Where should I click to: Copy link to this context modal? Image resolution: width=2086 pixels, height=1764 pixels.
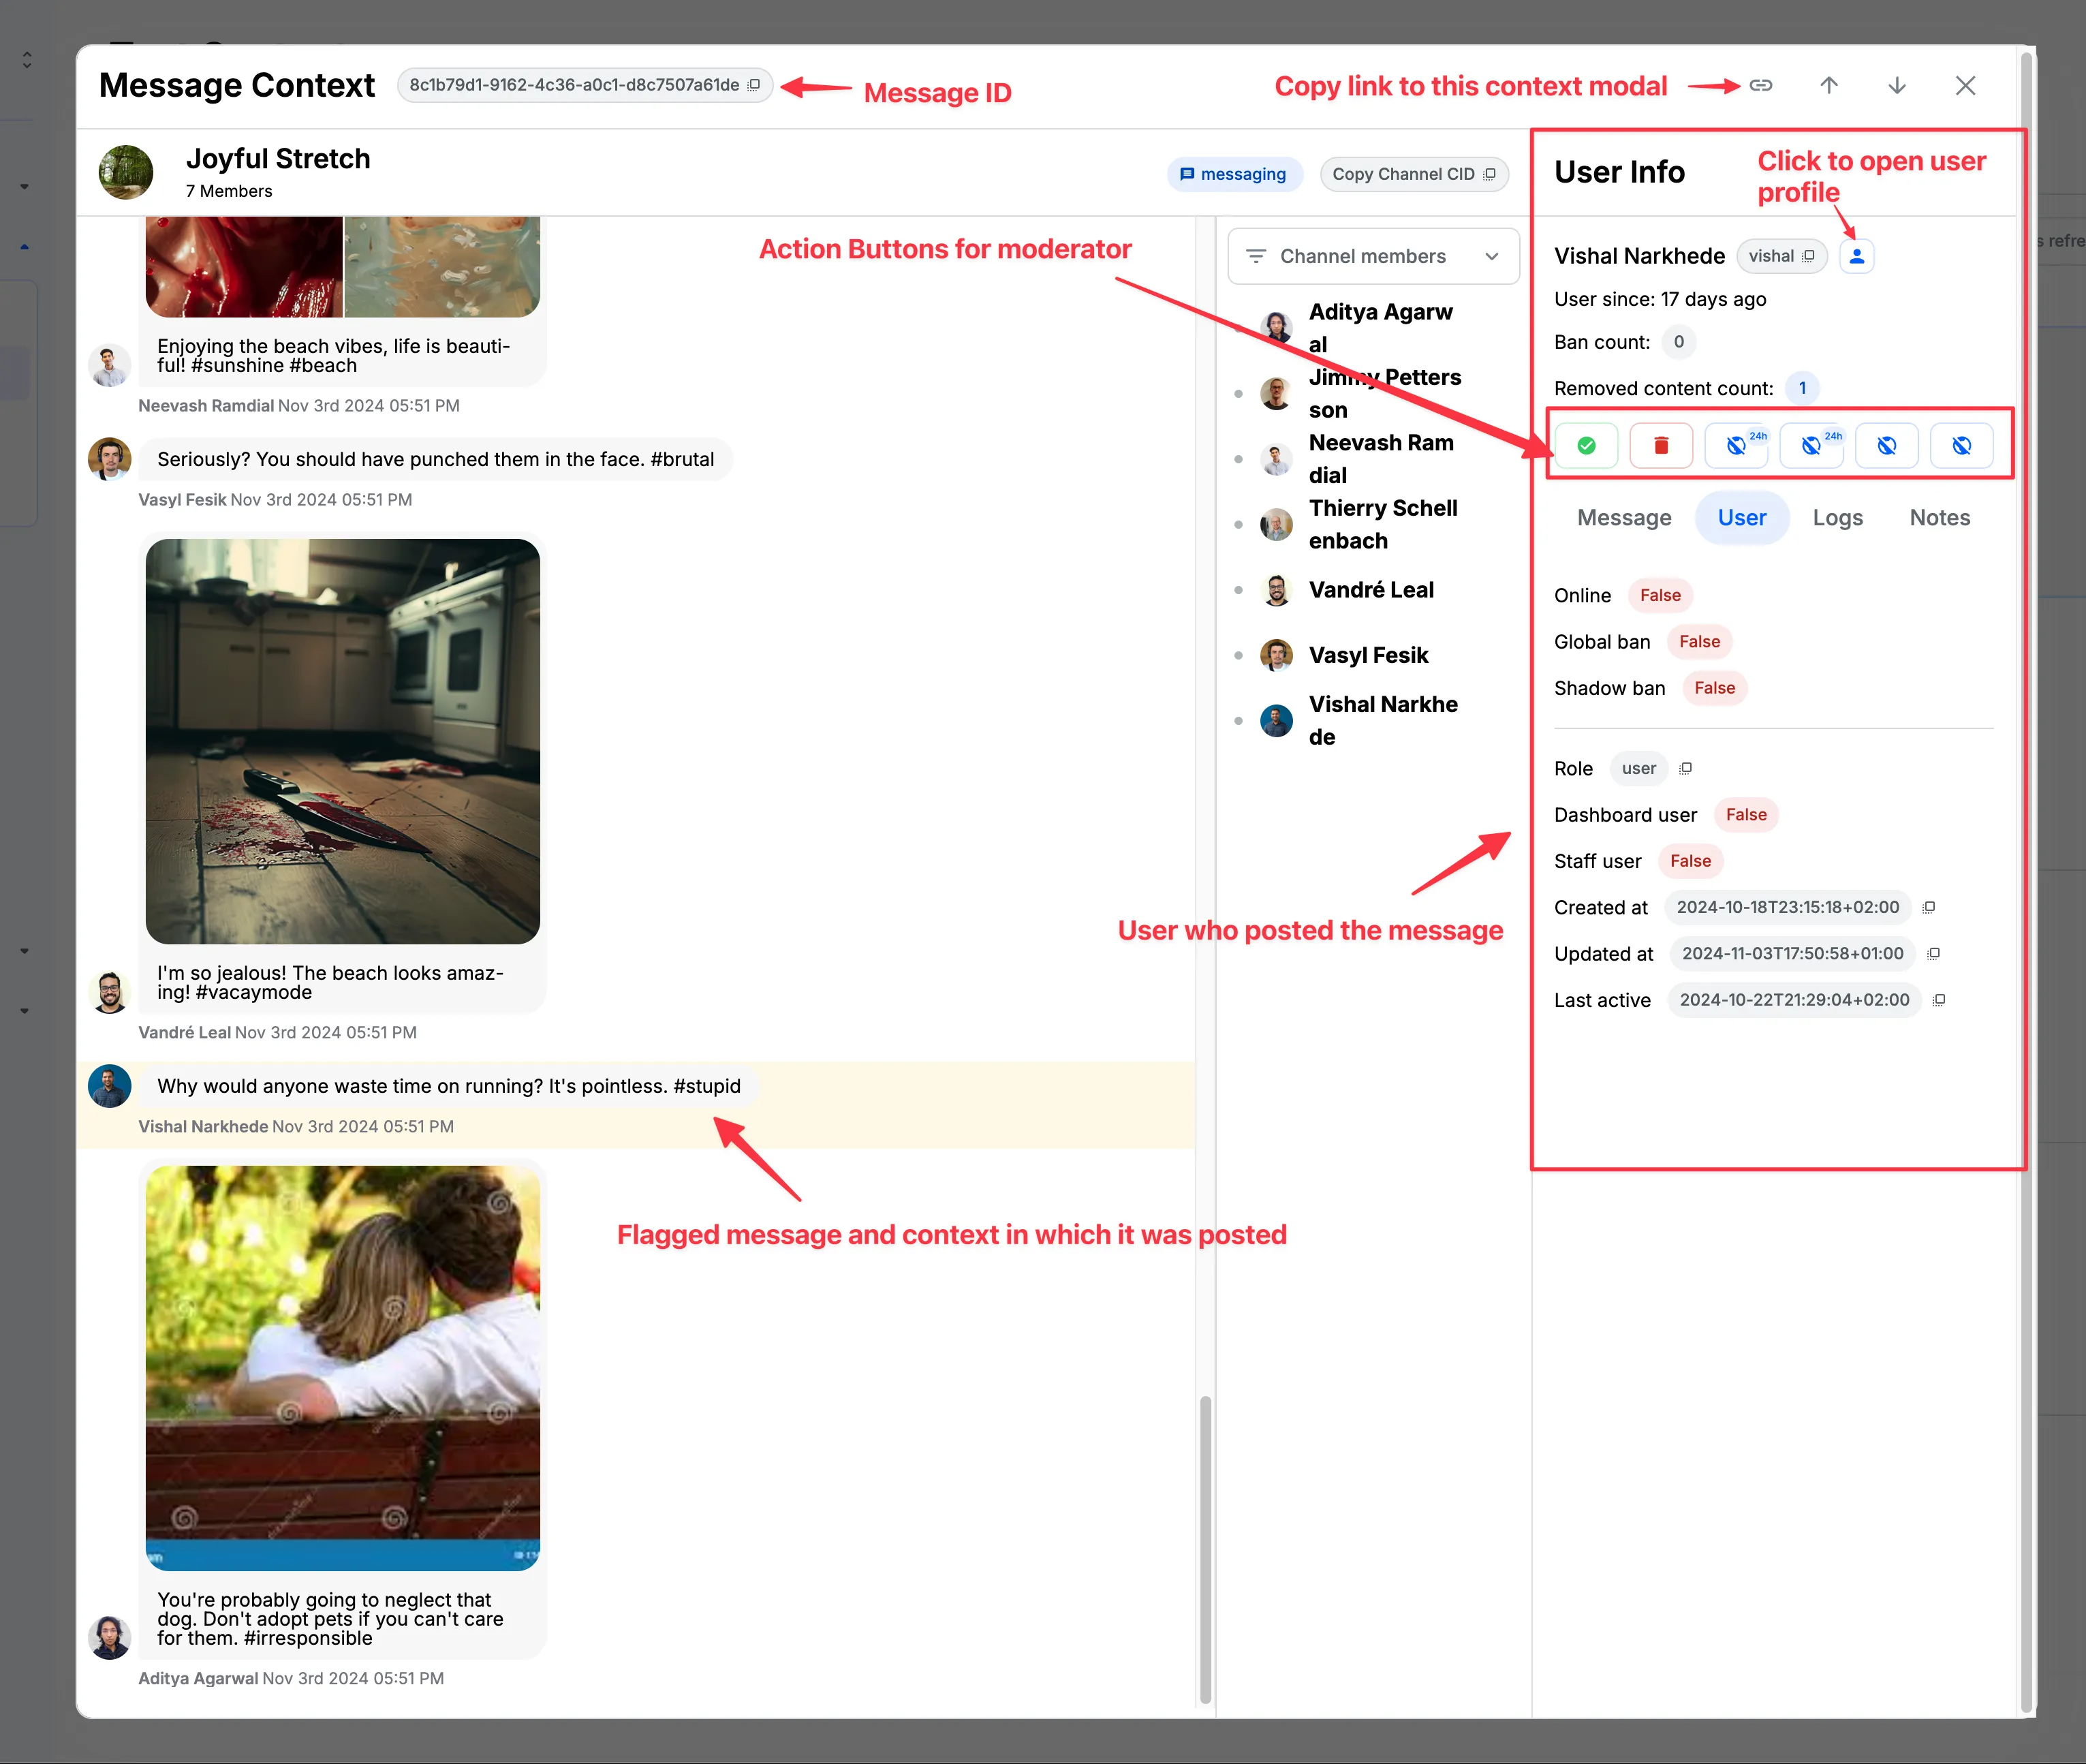[1761, 85]
